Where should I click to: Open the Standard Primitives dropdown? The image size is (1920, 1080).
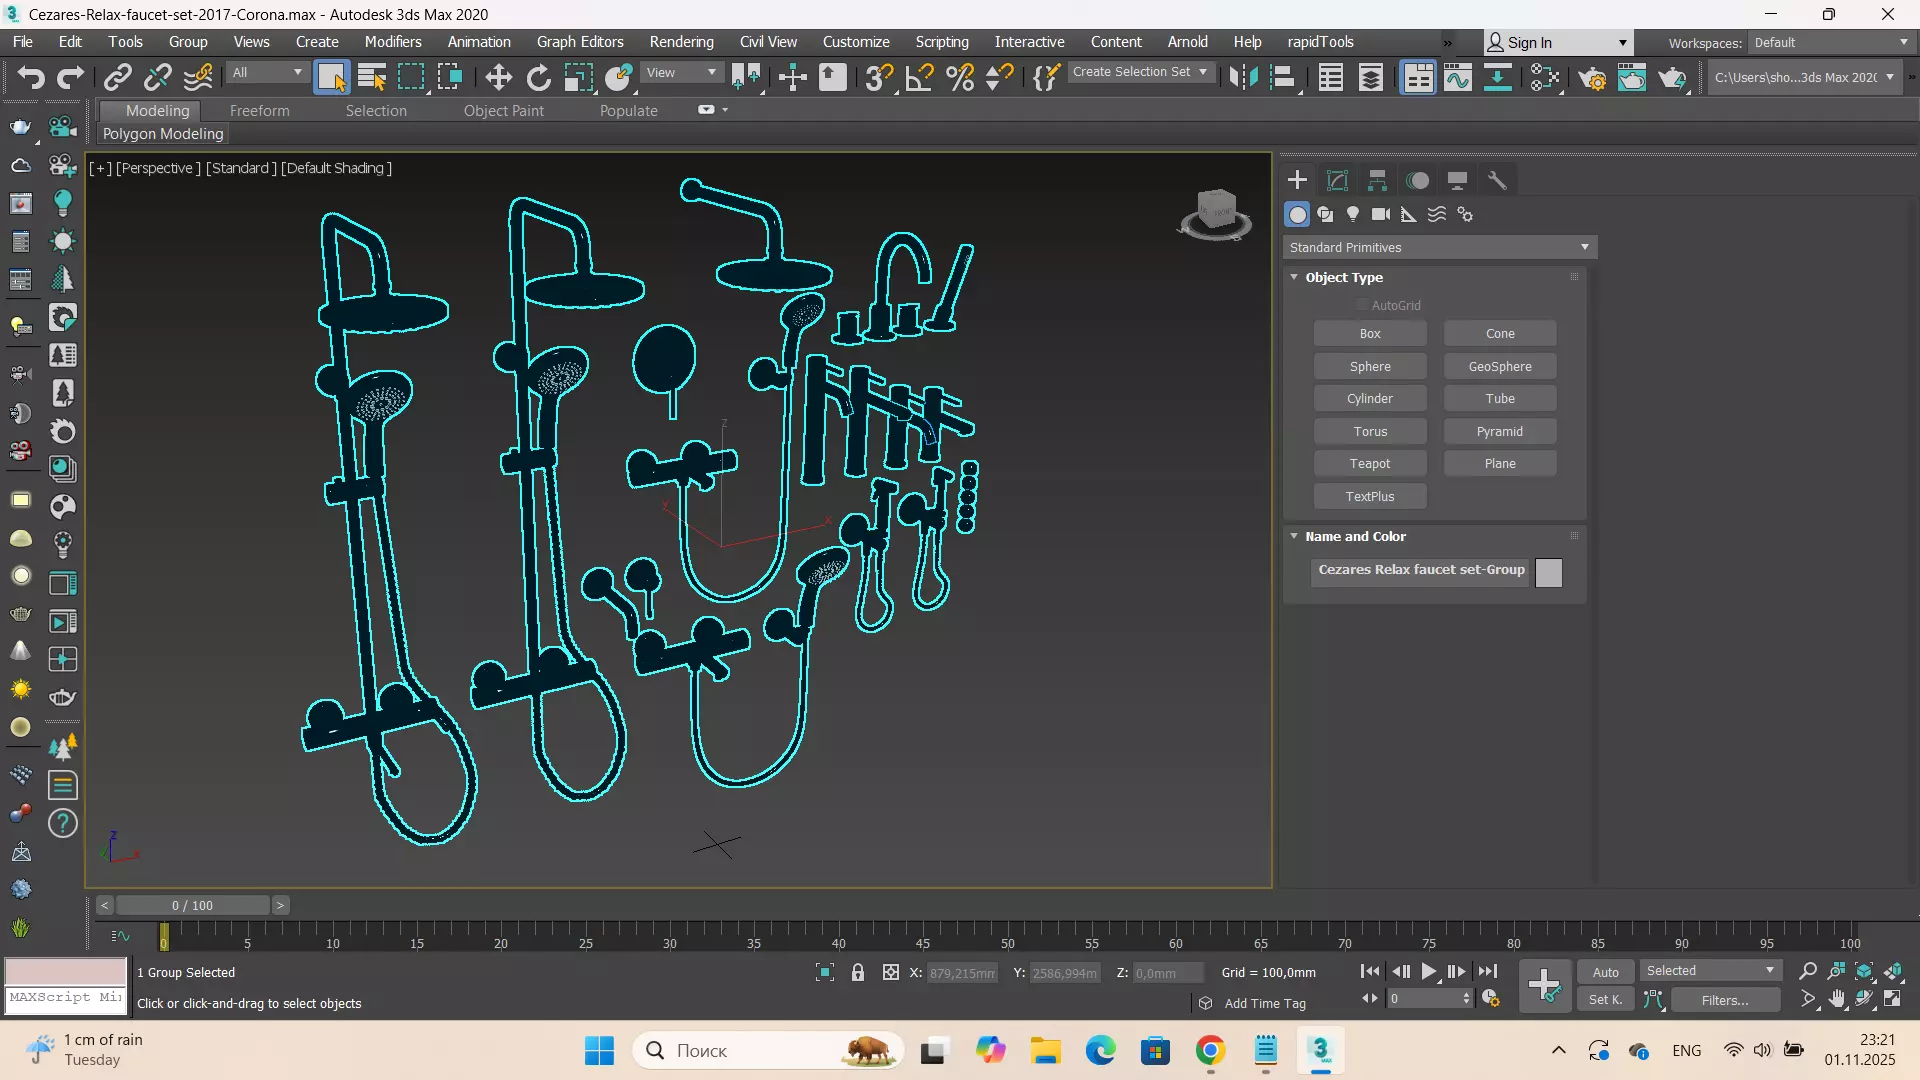click(1439, 247)
